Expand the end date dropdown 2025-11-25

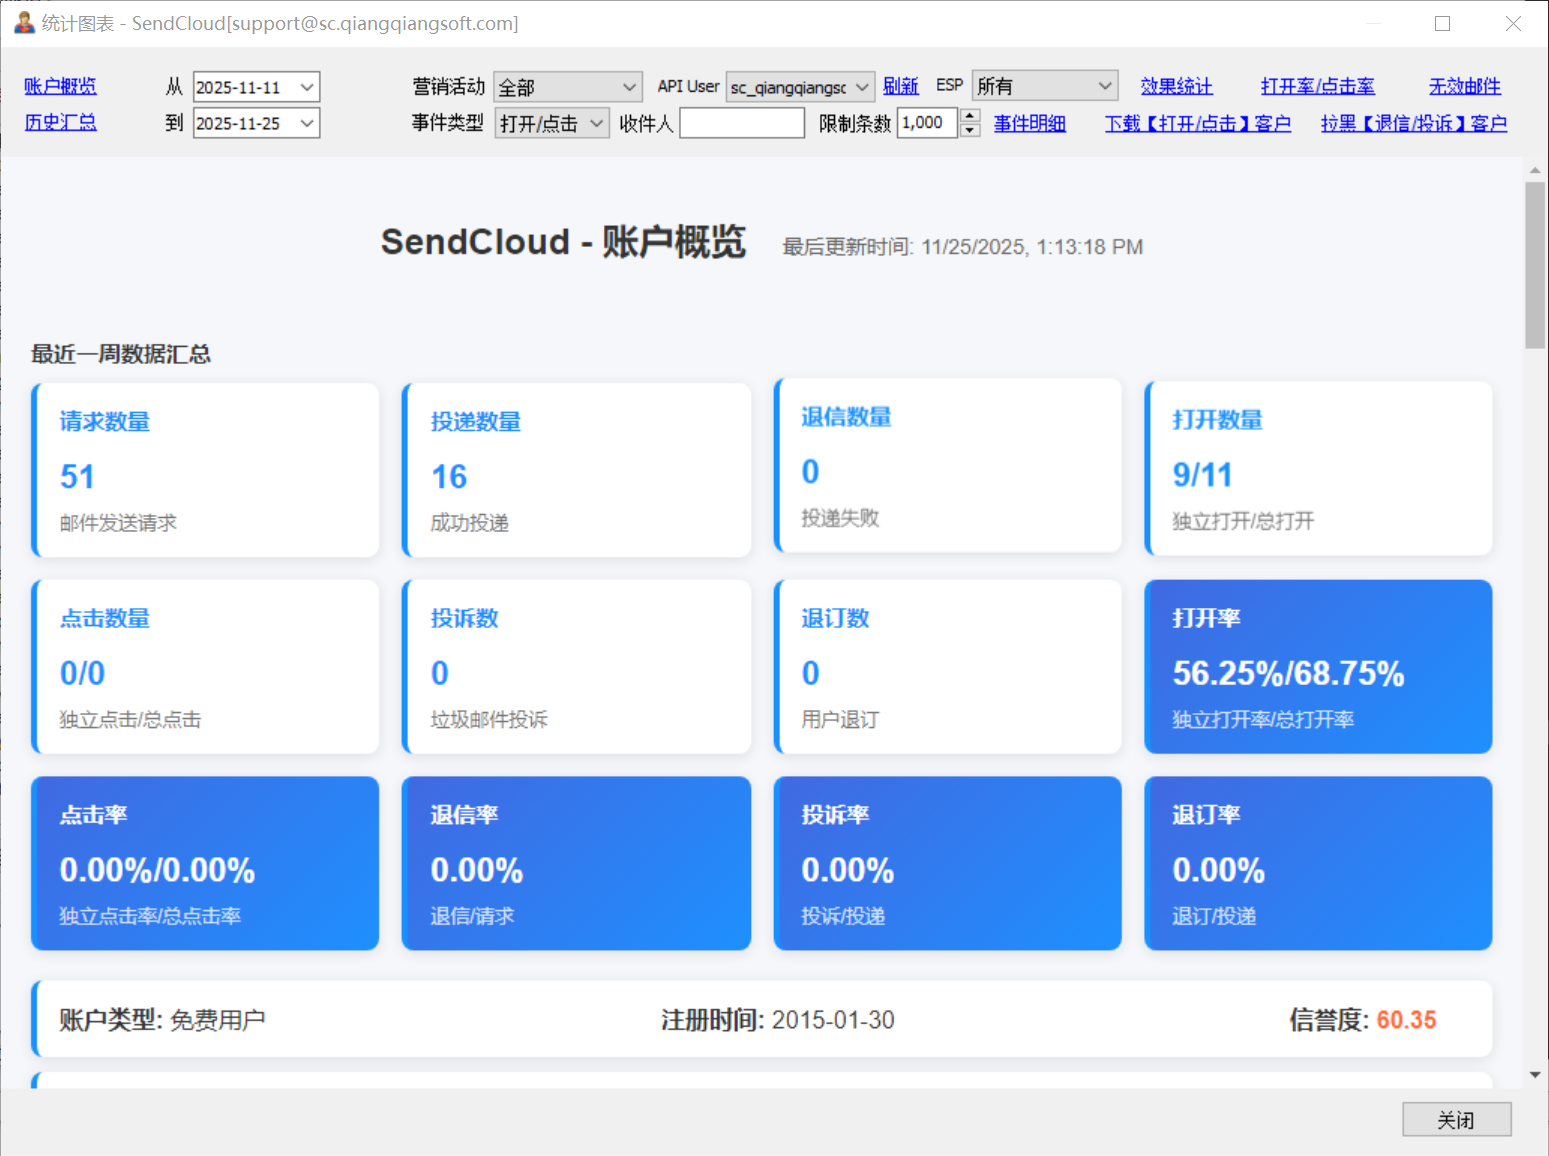coord(307,124)
